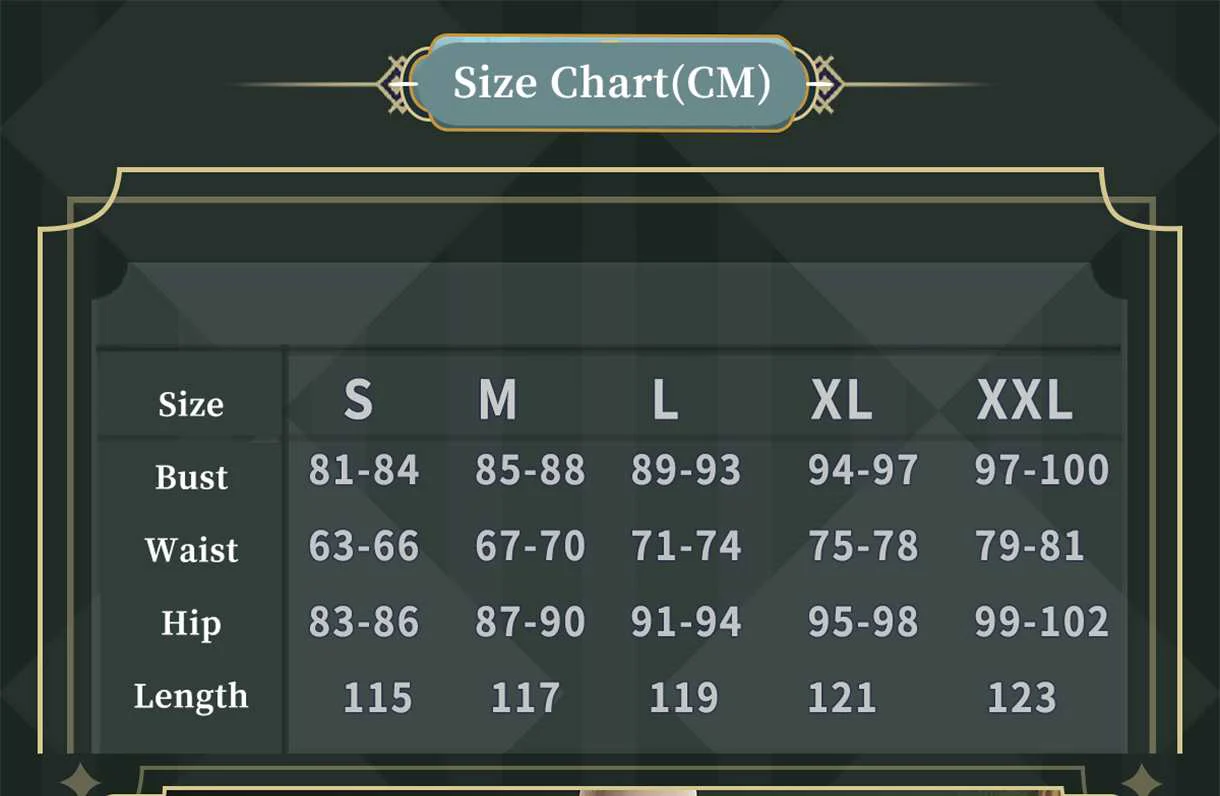
Task: Select the S size column header
Action: pos(358,400)
